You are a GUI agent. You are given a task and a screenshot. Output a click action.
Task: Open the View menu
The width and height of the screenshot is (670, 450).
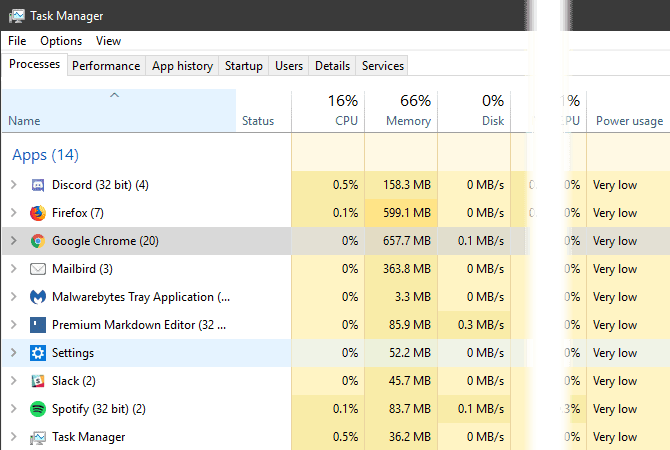click(109, 41)
